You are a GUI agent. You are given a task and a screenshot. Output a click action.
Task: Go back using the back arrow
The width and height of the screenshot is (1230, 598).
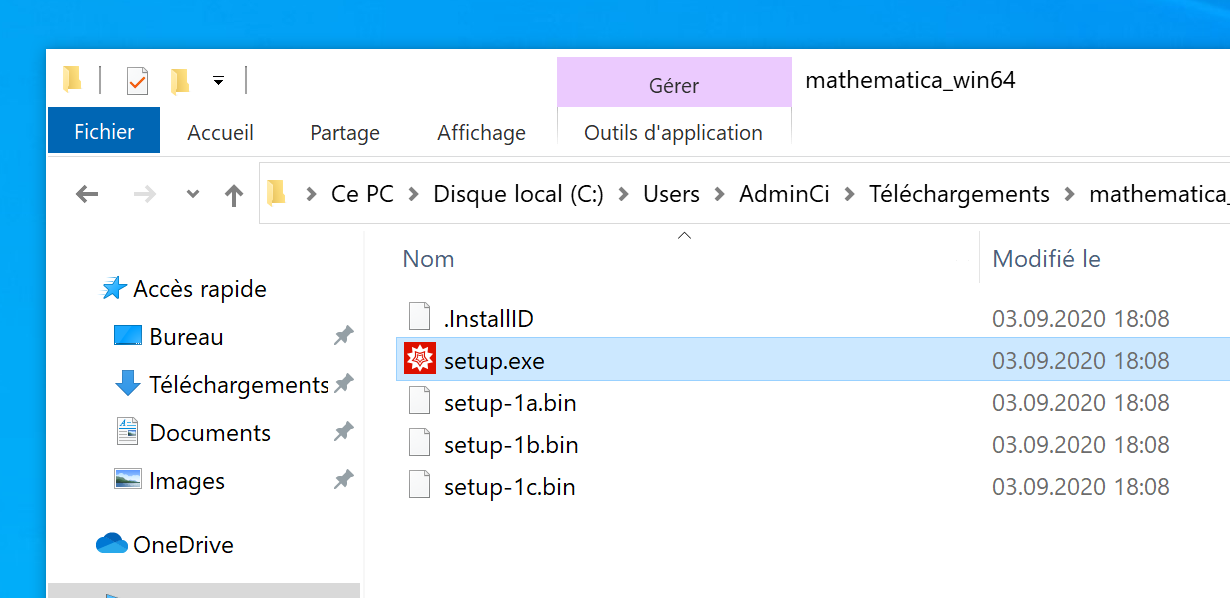pyautogui.click(x=88, y=194)
